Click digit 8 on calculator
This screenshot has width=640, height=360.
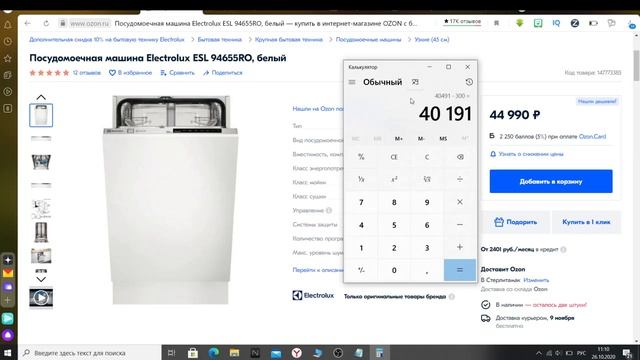[394, 202]
